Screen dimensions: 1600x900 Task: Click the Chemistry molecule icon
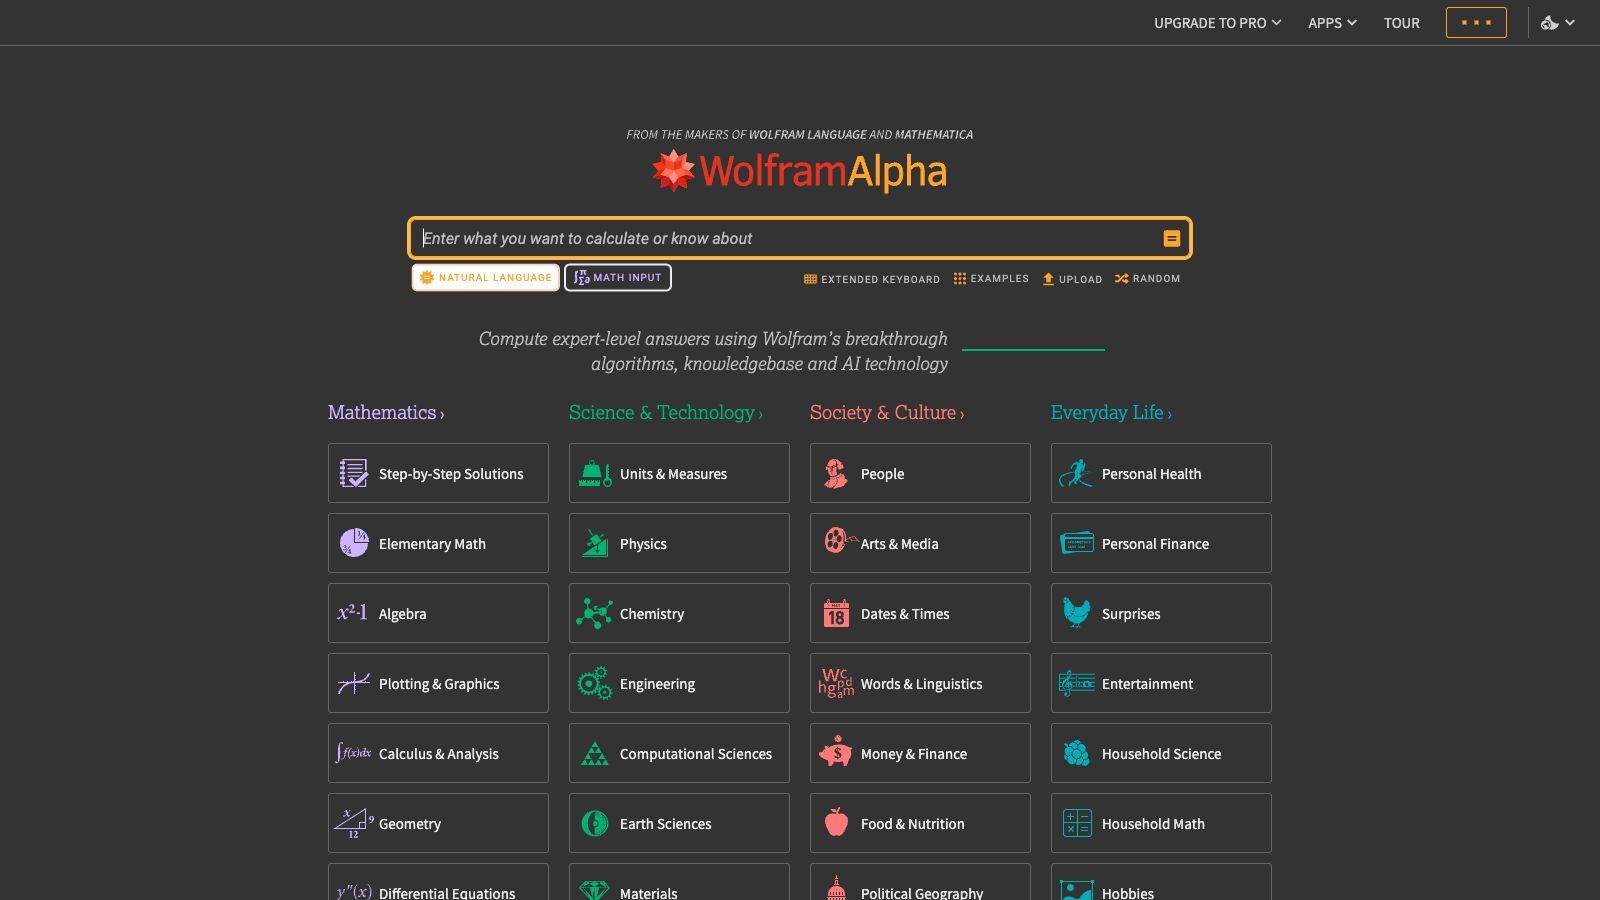594,613
